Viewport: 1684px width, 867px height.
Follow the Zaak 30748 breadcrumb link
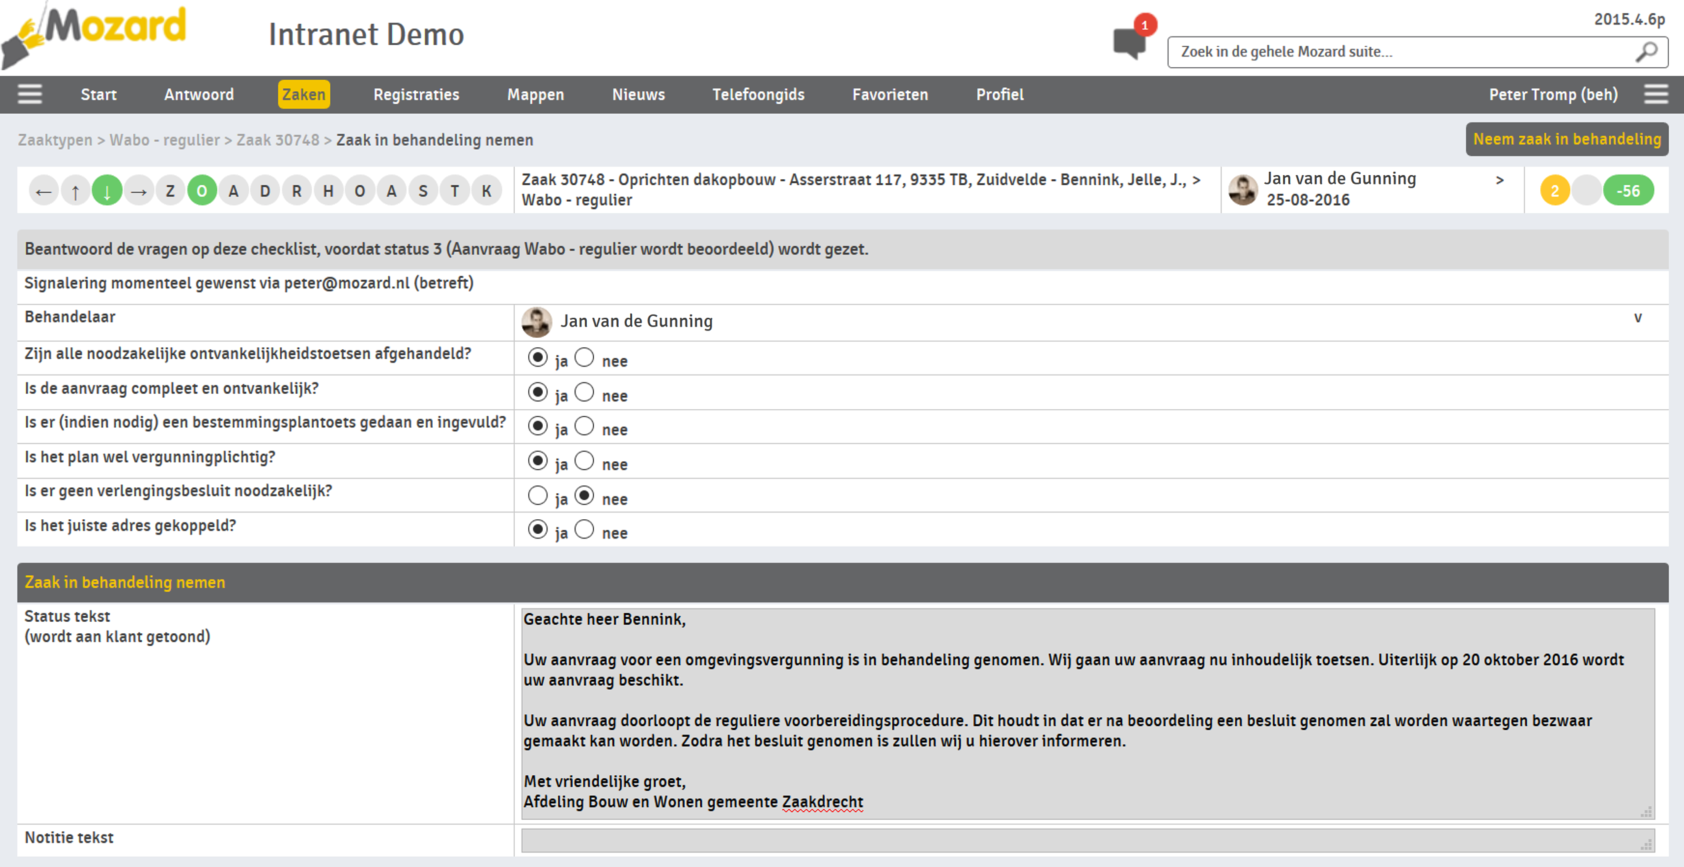[x=278, y=140]
